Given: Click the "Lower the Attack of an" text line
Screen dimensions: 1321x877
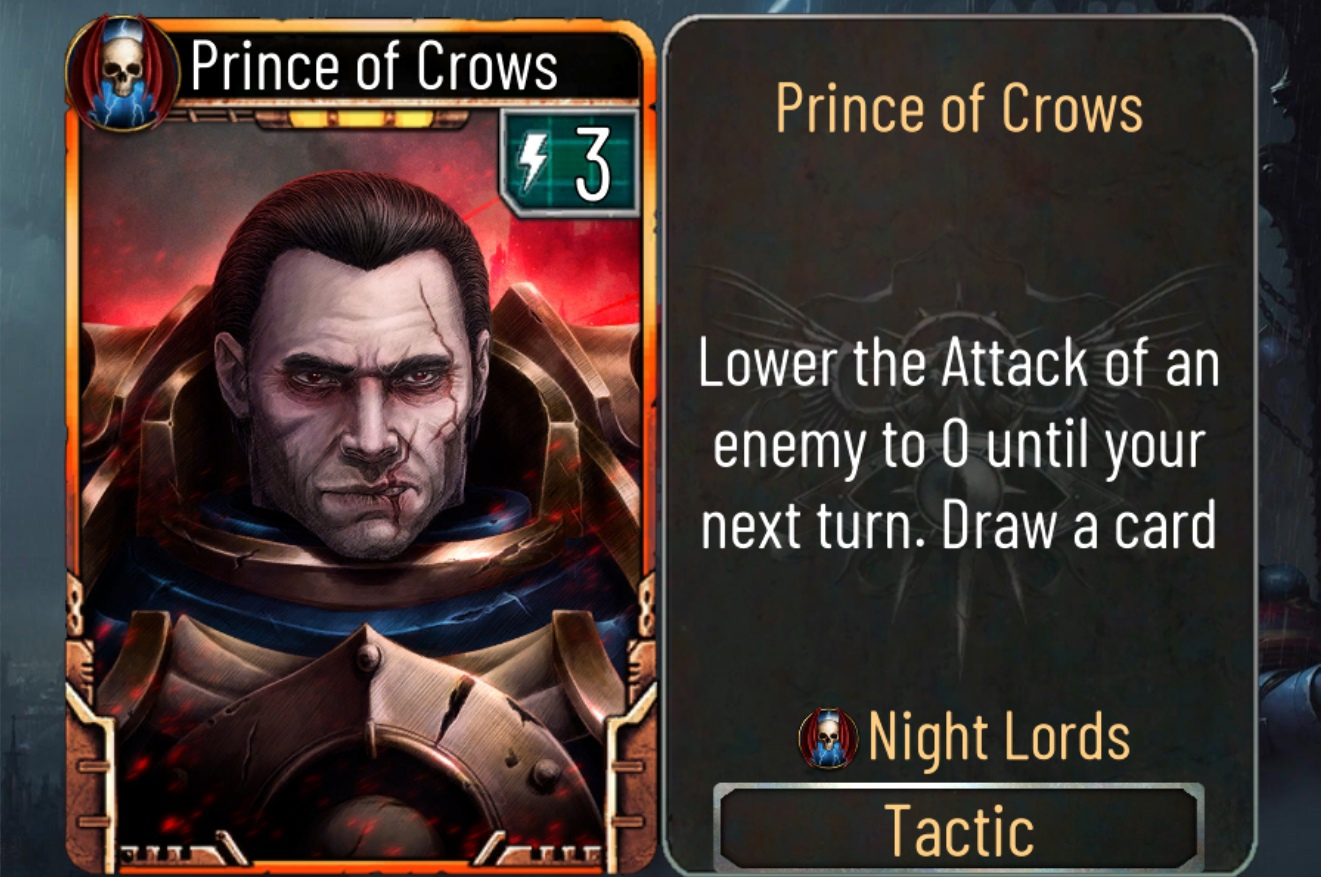Looking at the screenshot, I should [958, 364].
